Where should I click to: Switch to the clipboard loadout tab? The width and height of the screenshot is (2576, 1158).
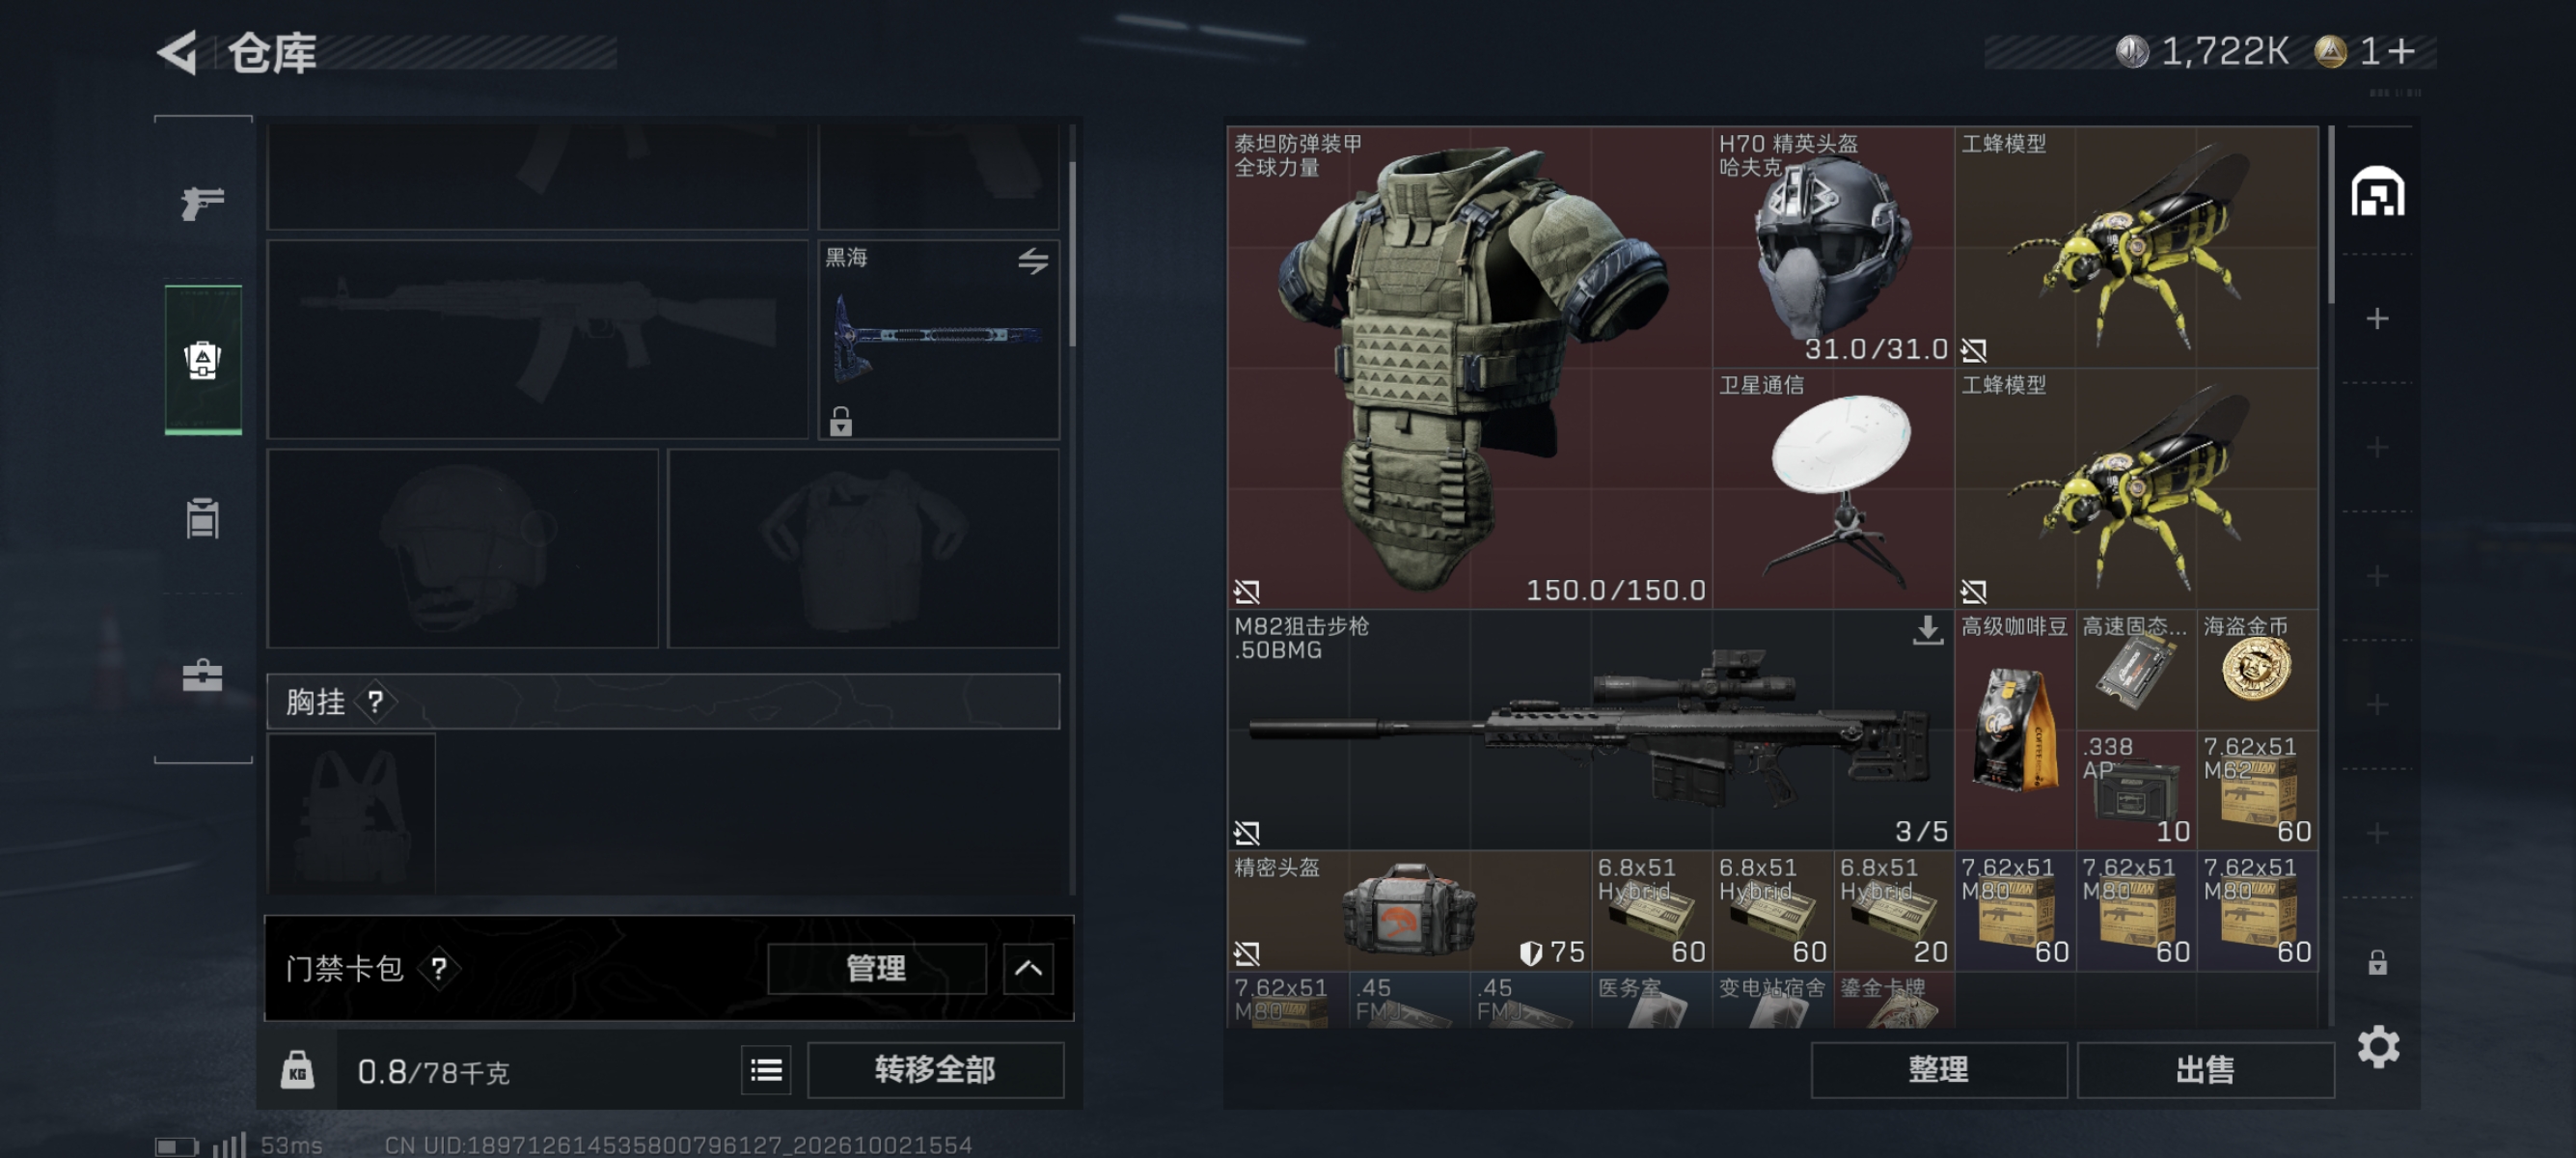[x=202, y=518]
